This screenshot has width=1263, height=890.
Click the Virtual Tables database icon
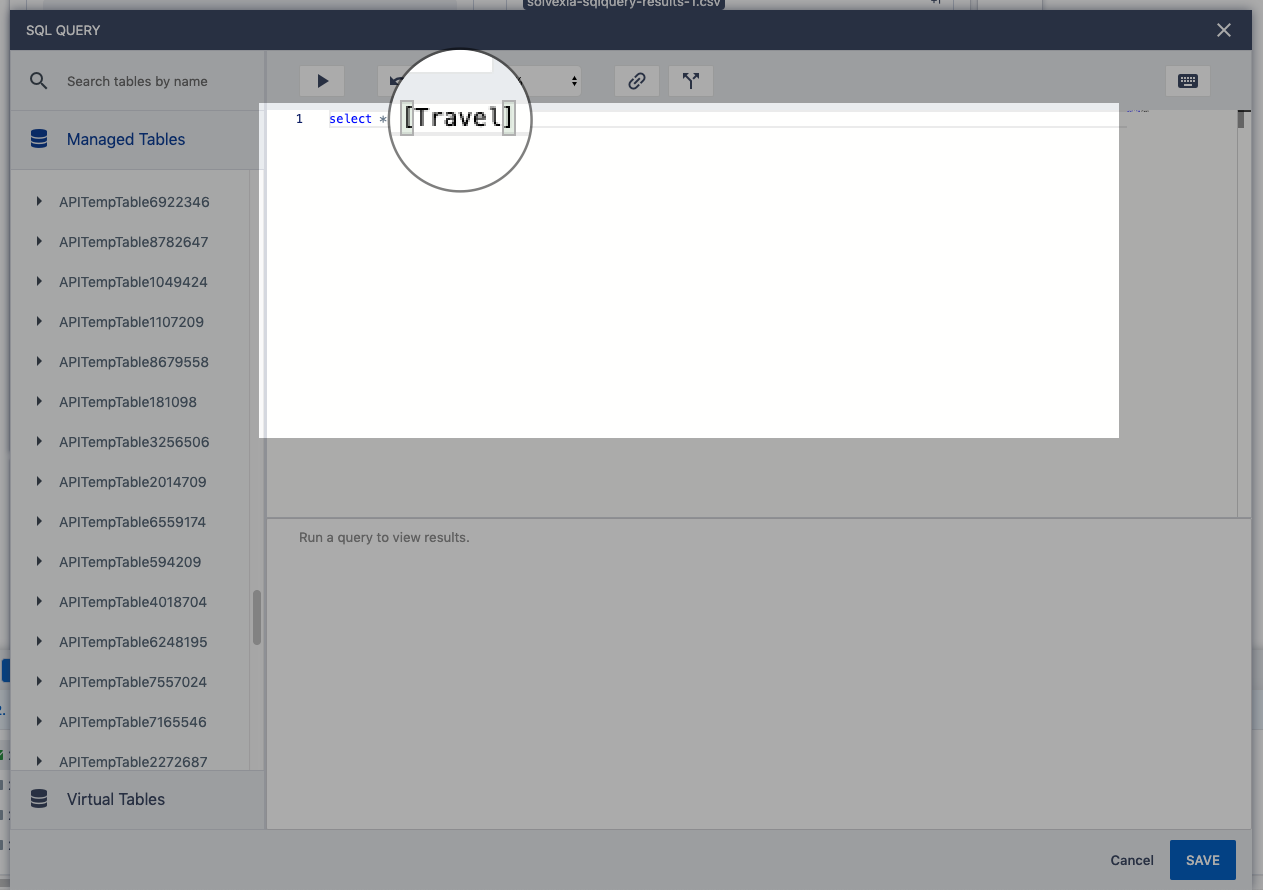pyautogui.click(x=39, y=799)
